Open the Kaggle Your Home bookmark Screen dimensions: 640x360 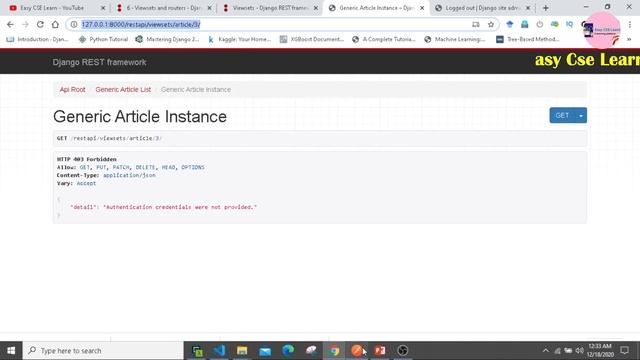pos(240,39)
